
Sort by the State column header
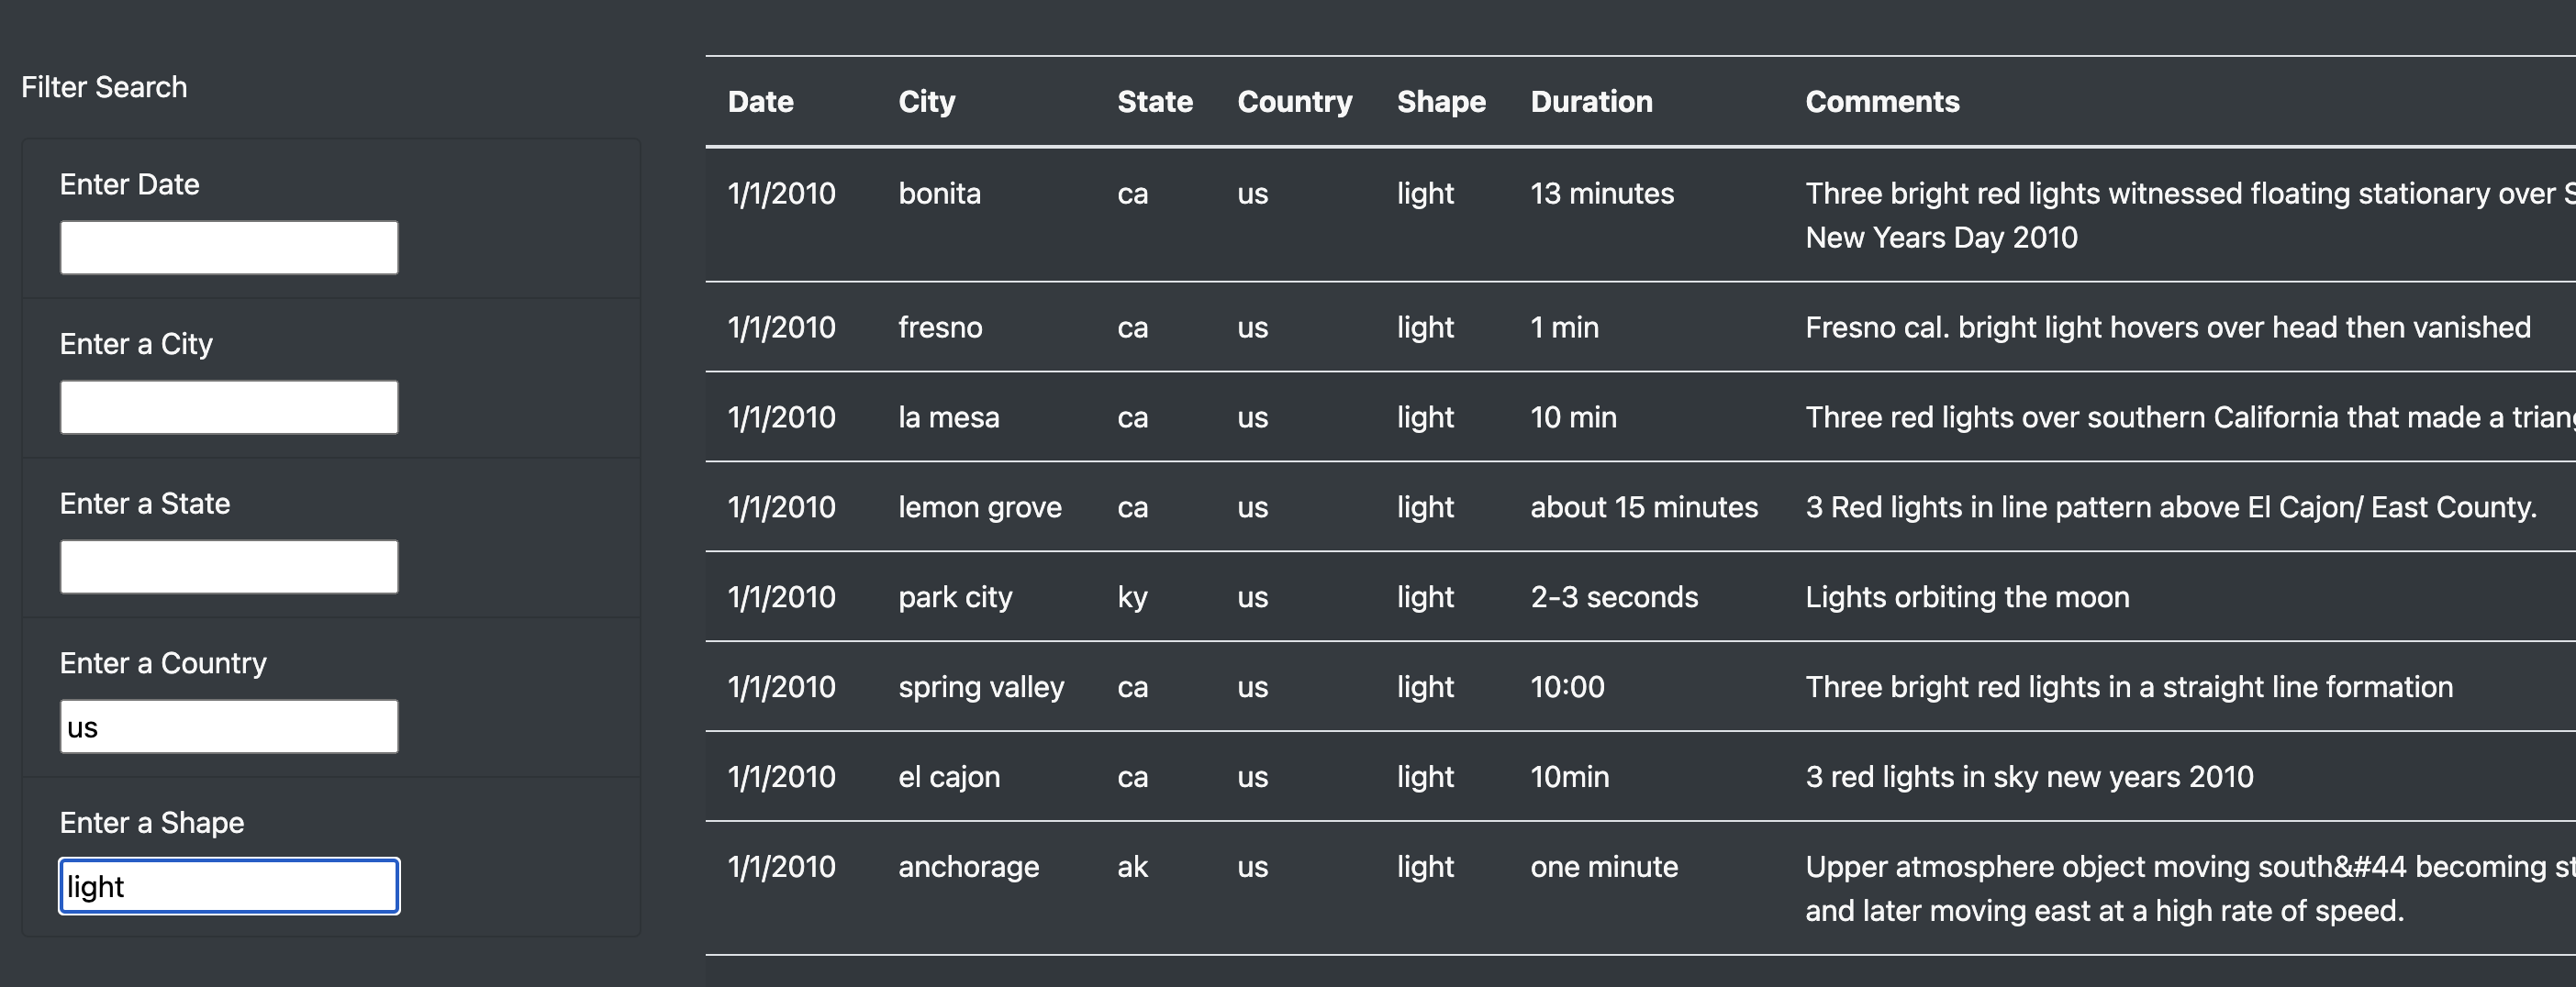point(1154,101)
